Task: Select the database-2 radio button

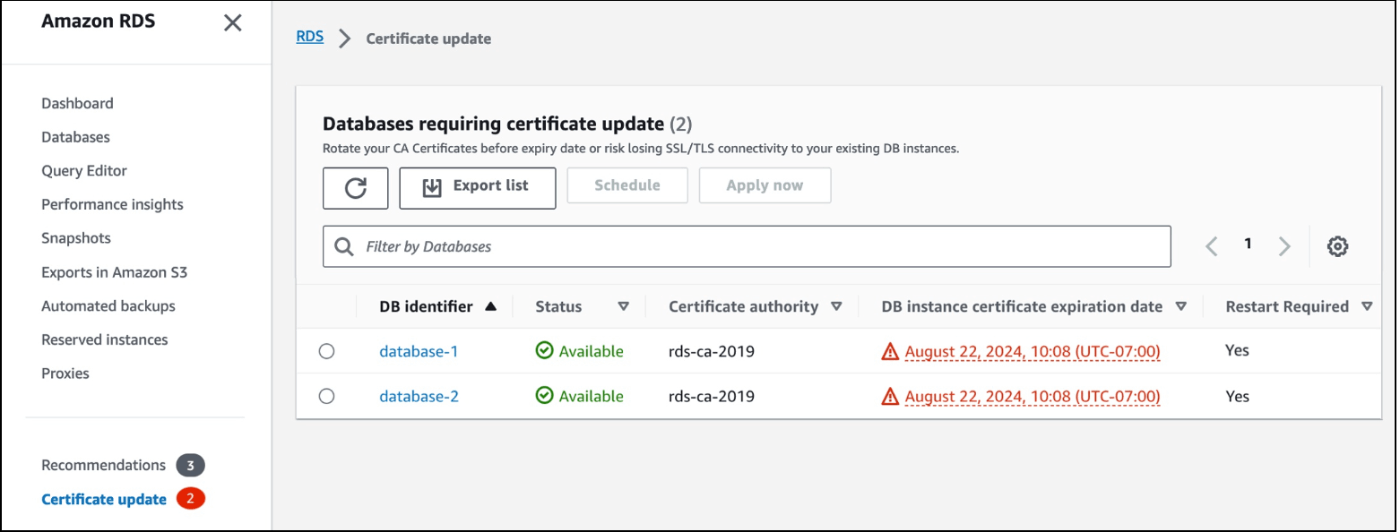Action: (326, 396)
